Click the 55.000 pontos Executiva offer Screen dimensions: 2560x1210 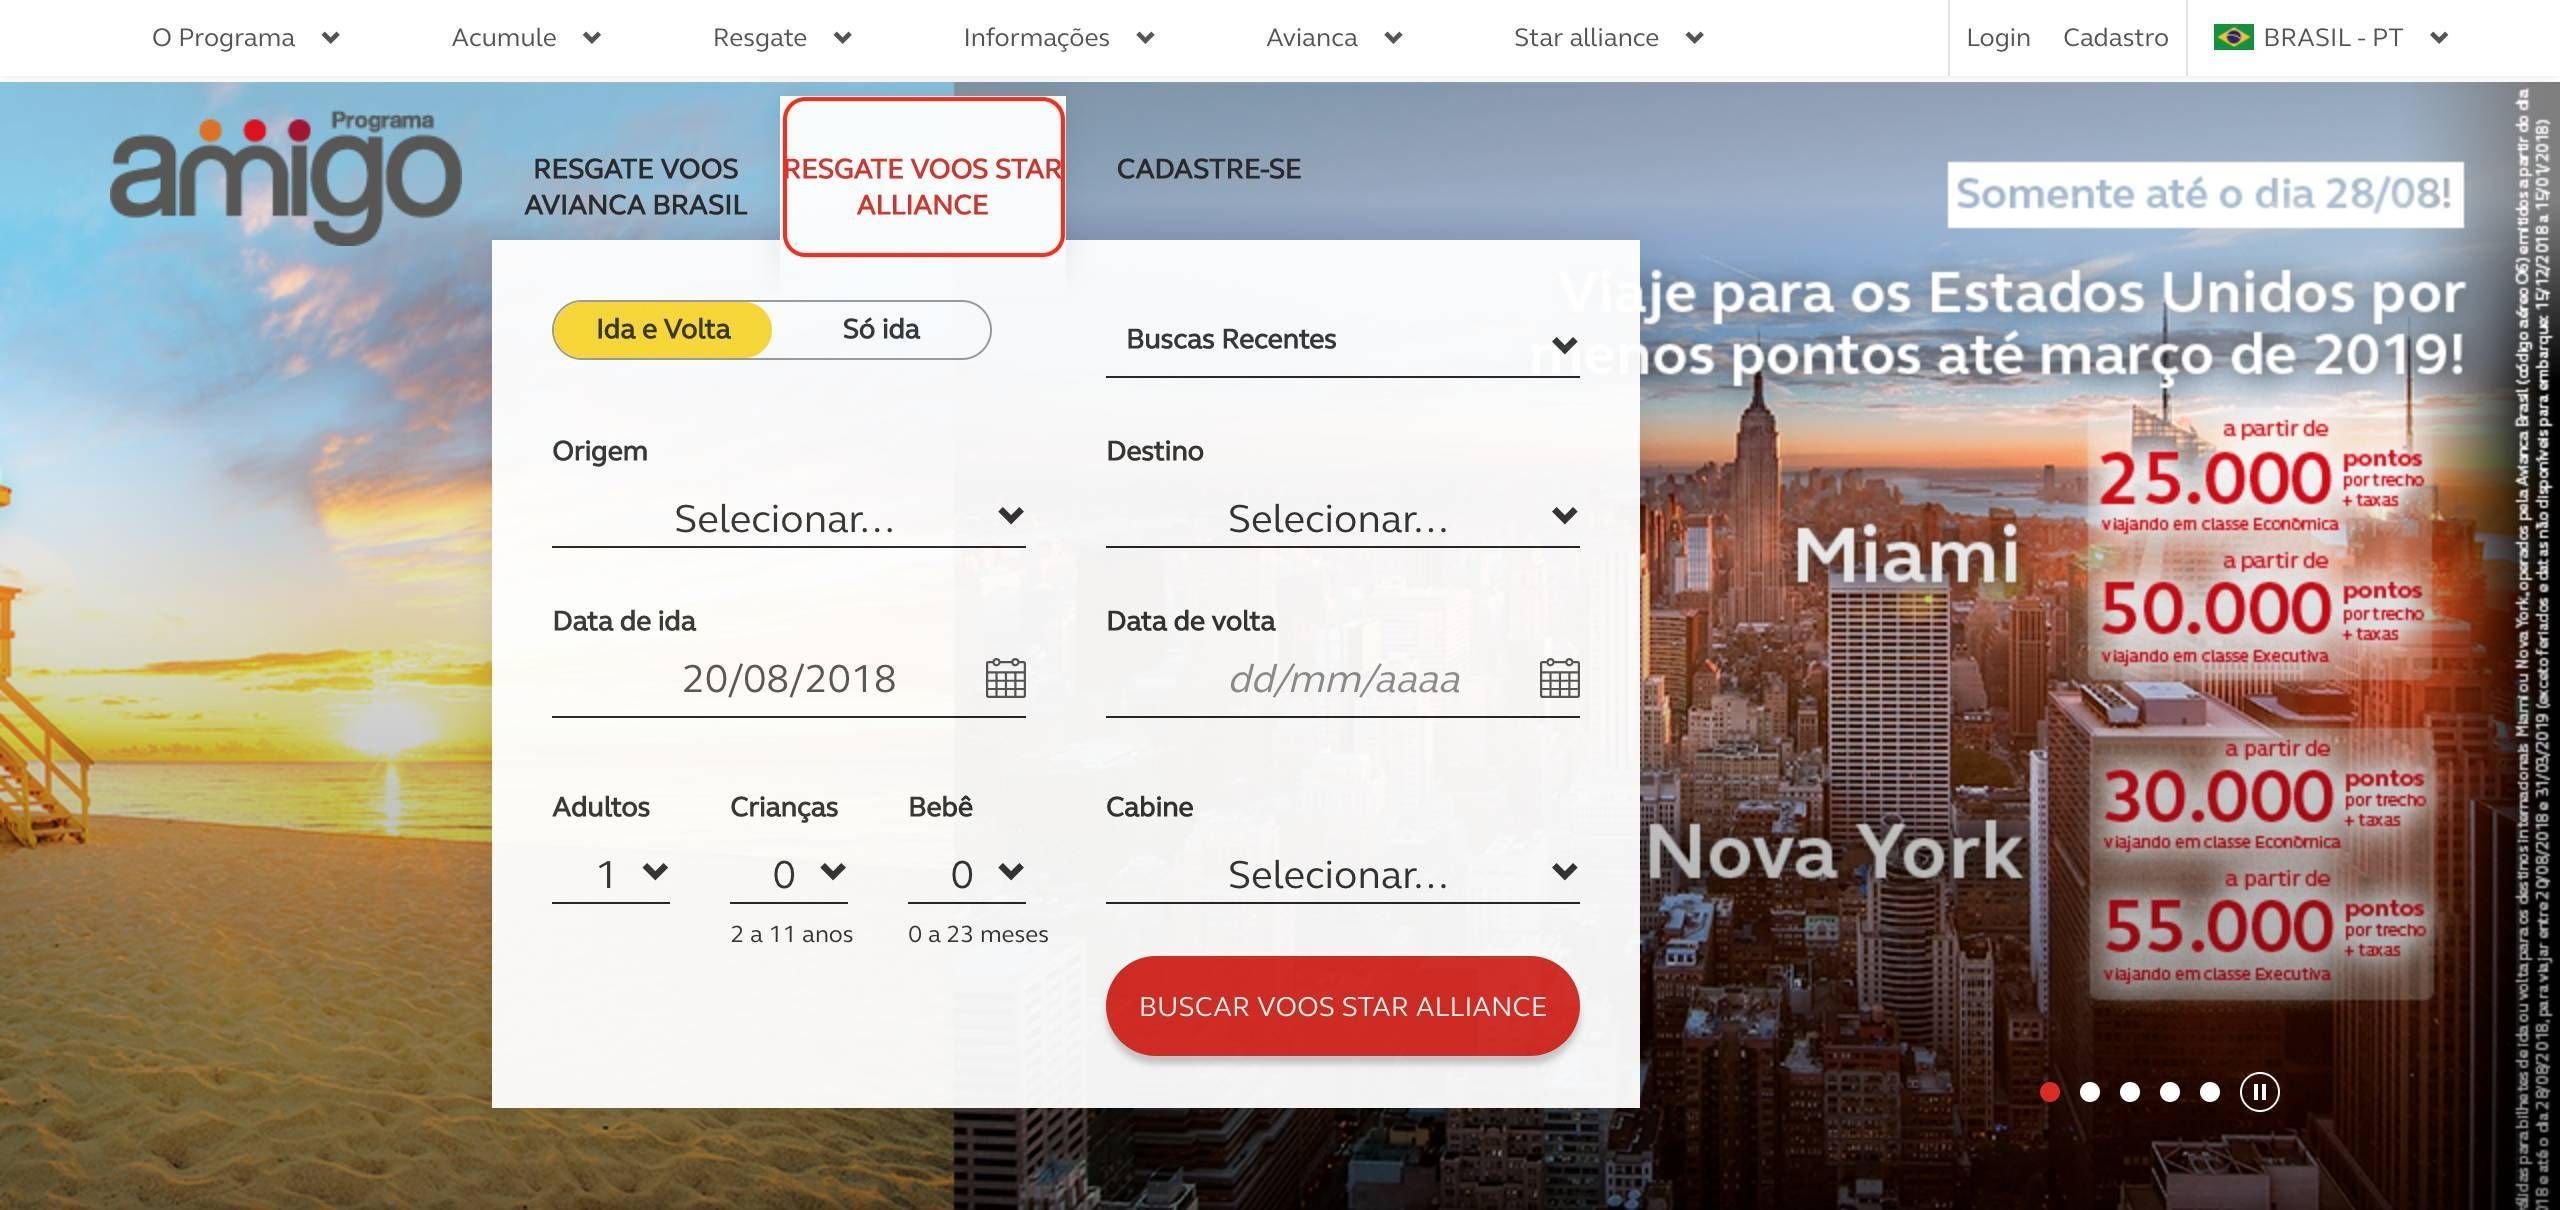[x=2264, y=926]
